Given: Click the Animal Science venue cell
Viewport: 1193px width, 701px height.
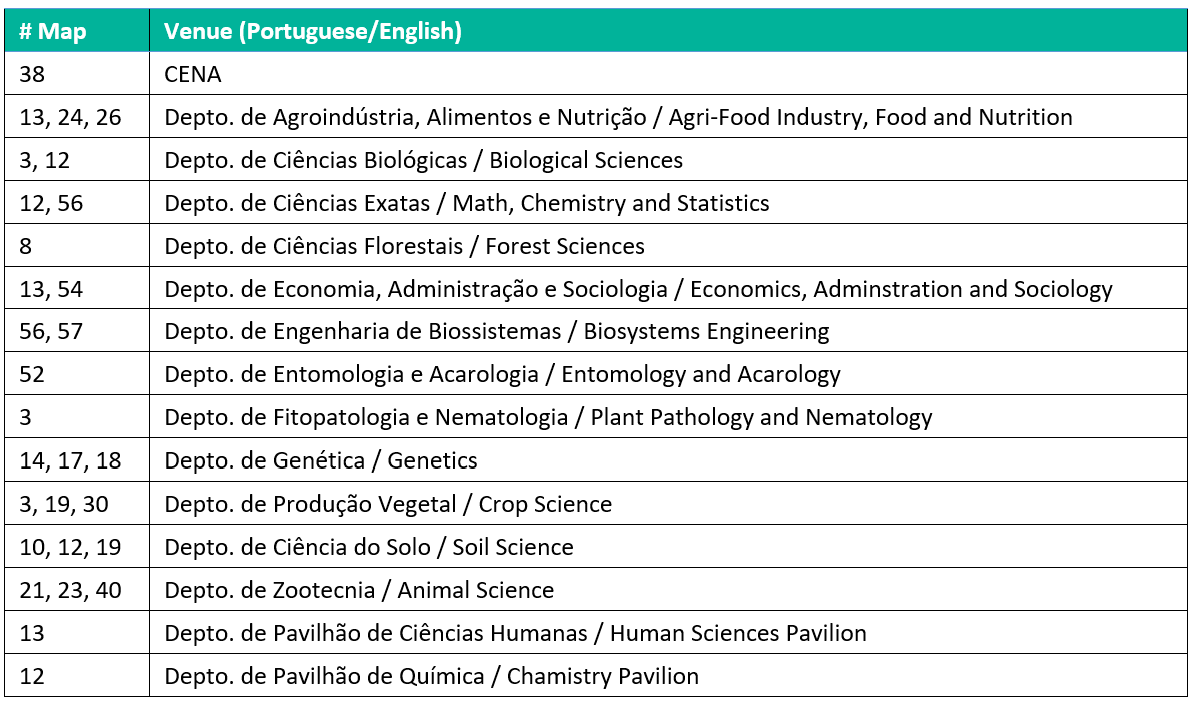Looking at the screenshot, I should click(x=359, y=590).
